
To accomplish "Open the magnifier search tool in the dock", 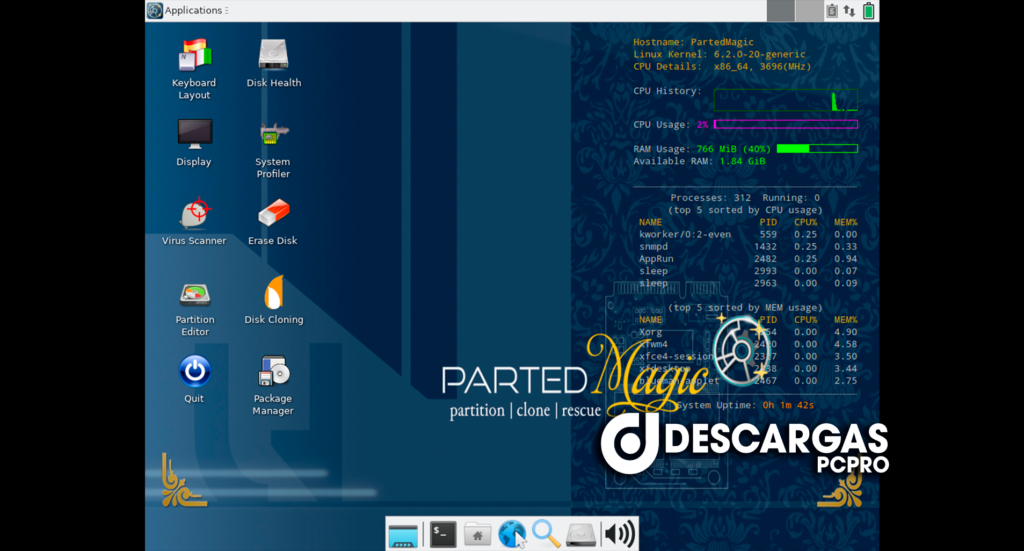I will click(546, 534).
